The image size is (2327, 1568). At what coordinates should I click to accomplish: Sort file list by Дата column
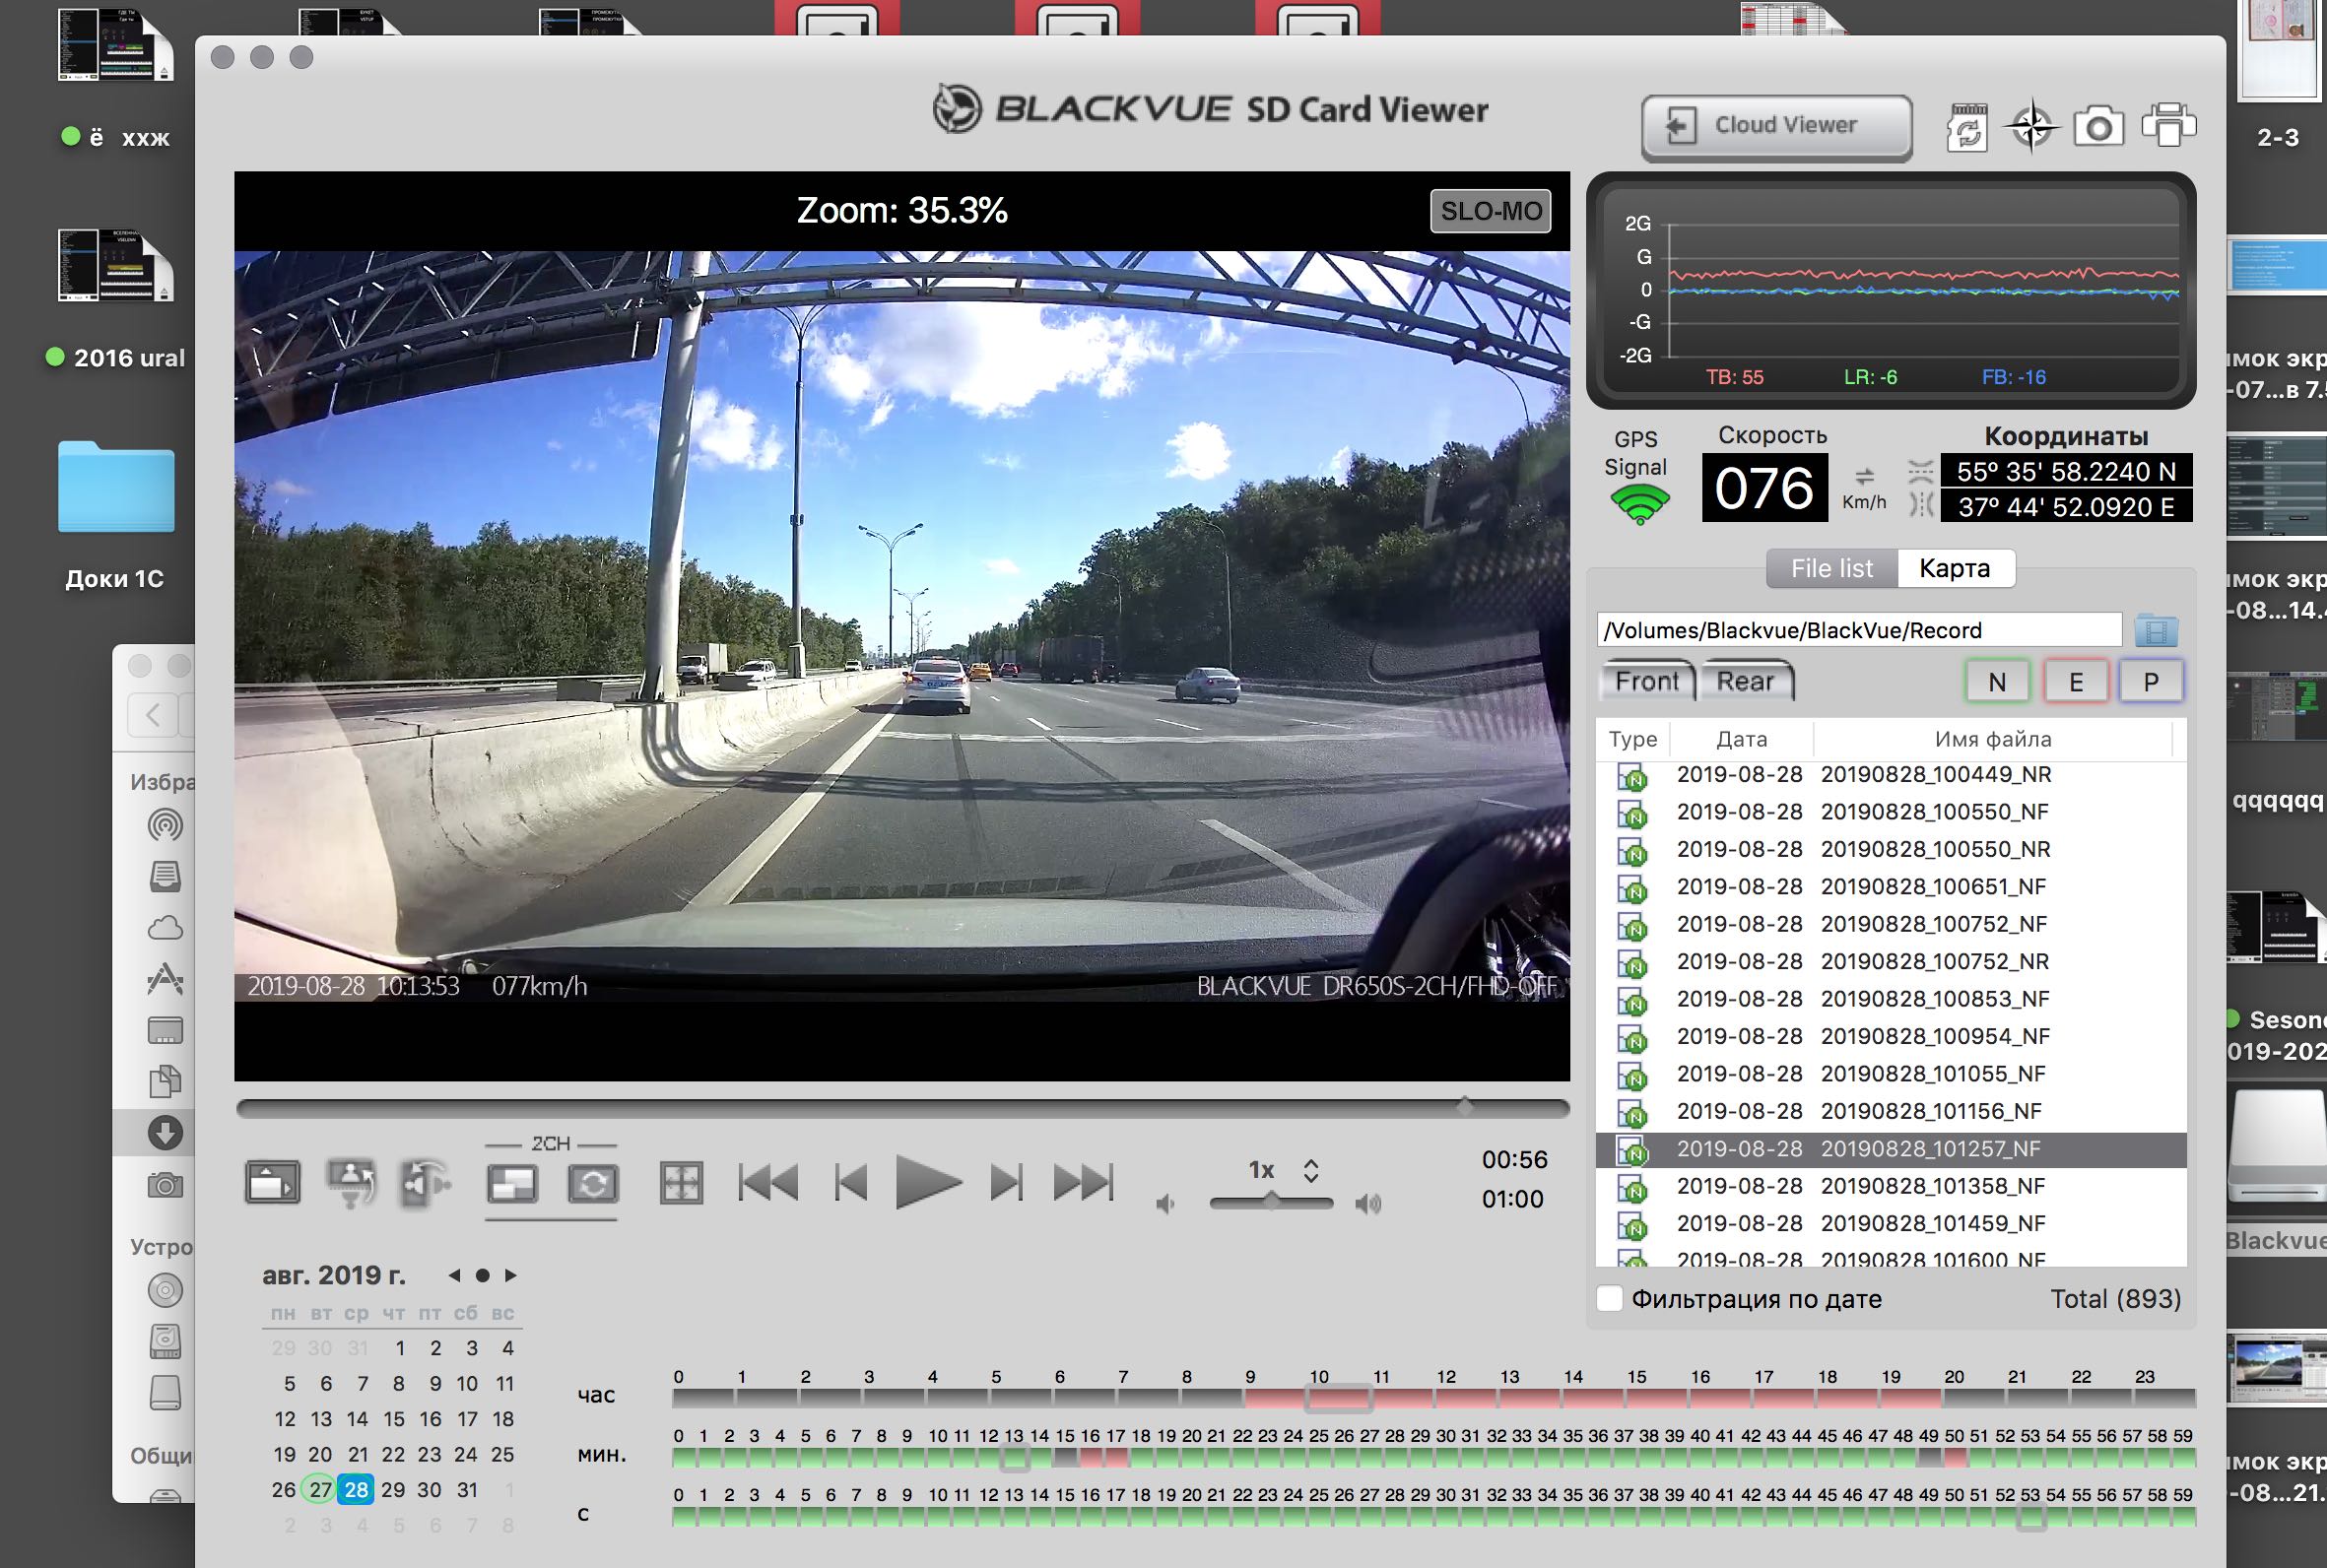pyautogui.click(x=1741, y=739)
